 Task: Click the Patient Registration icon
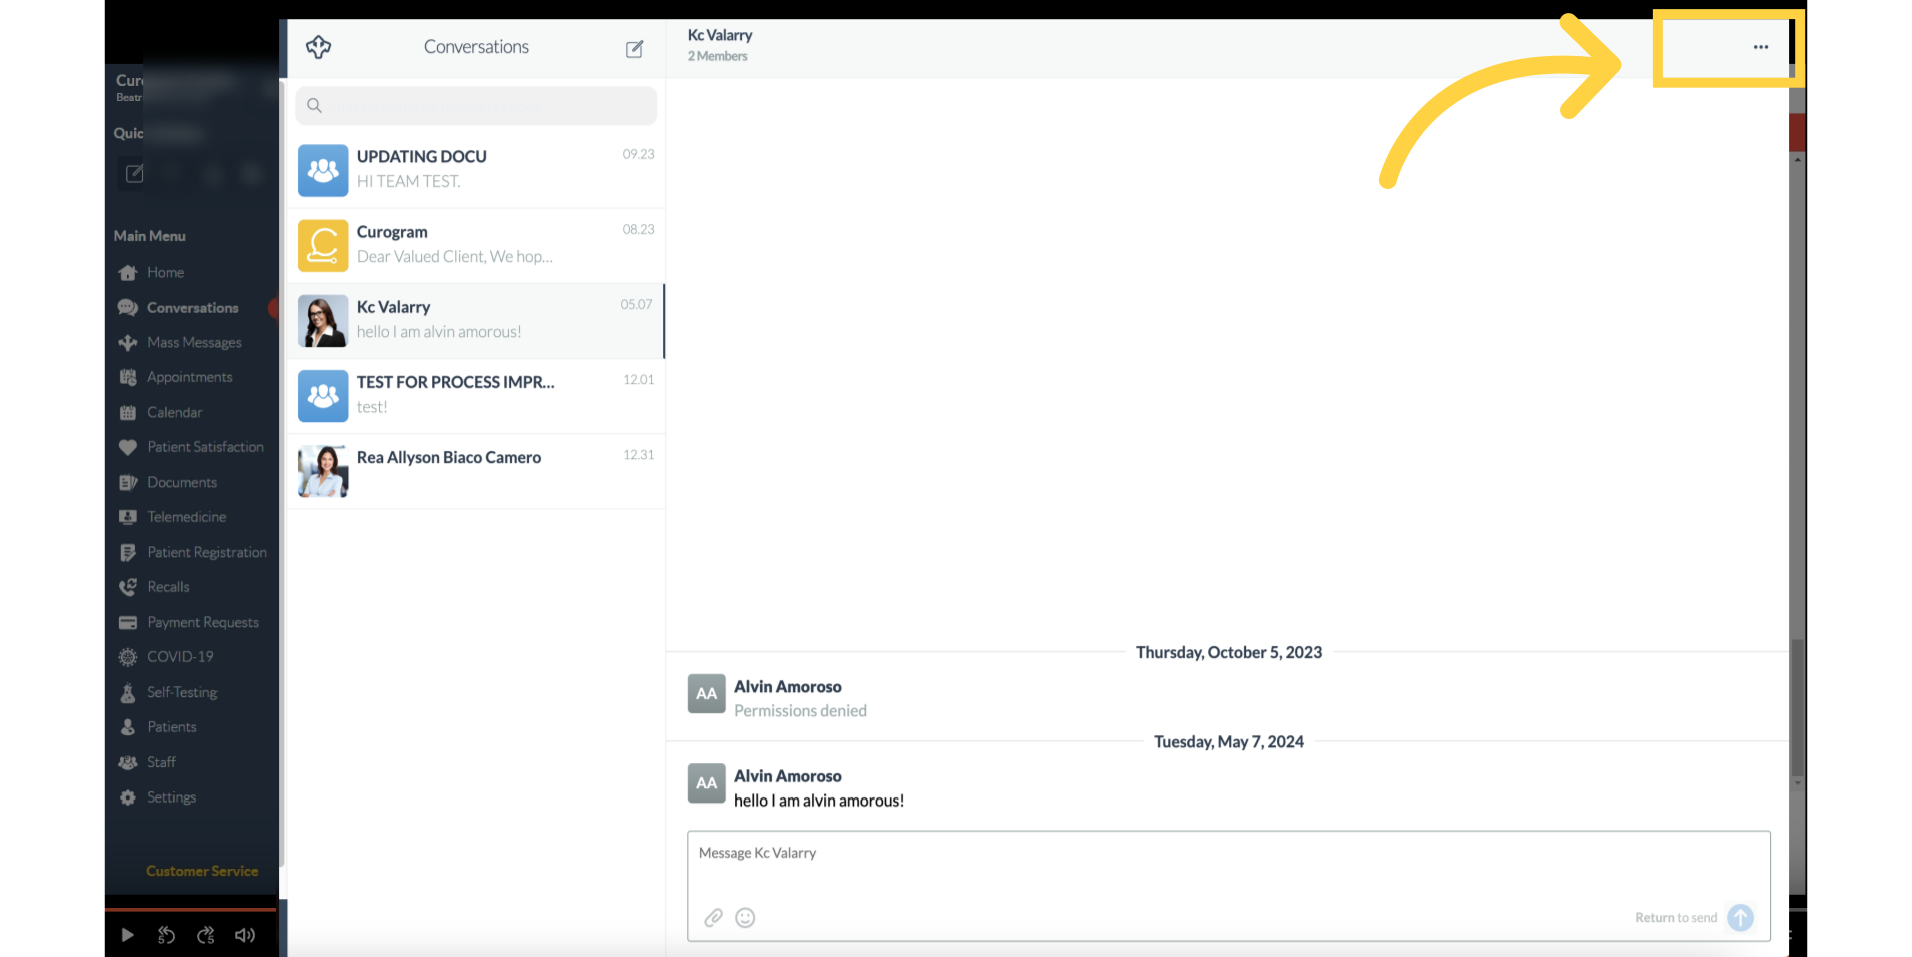128,553
